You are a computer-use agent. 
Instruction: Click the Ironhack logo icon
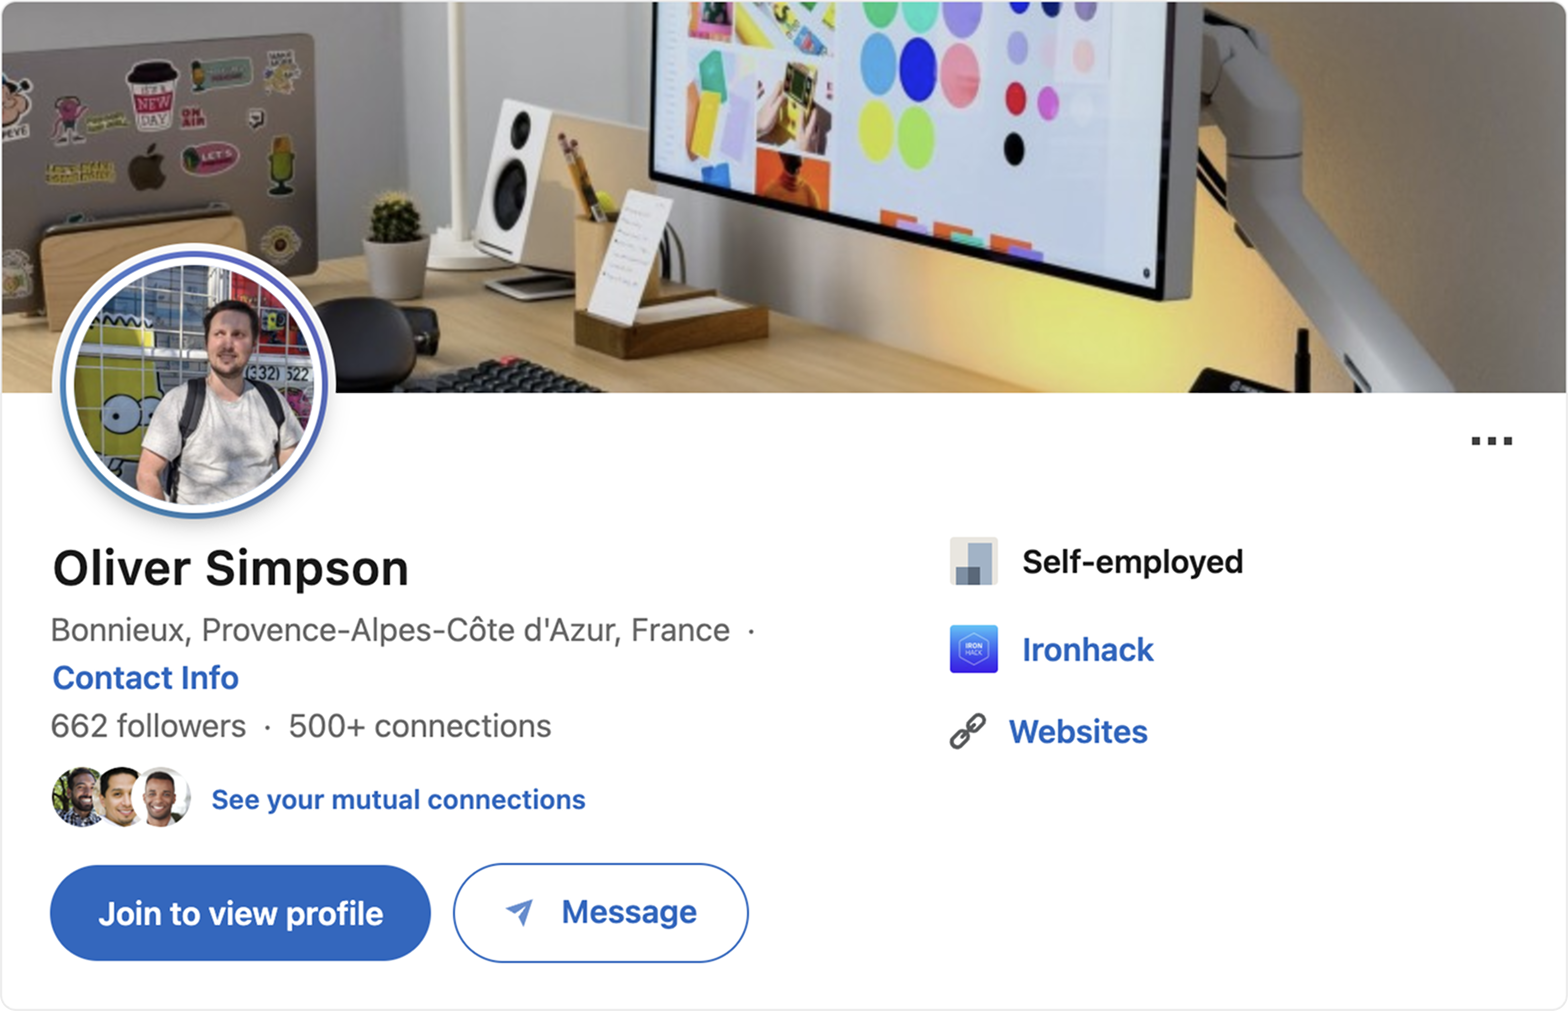973,649
